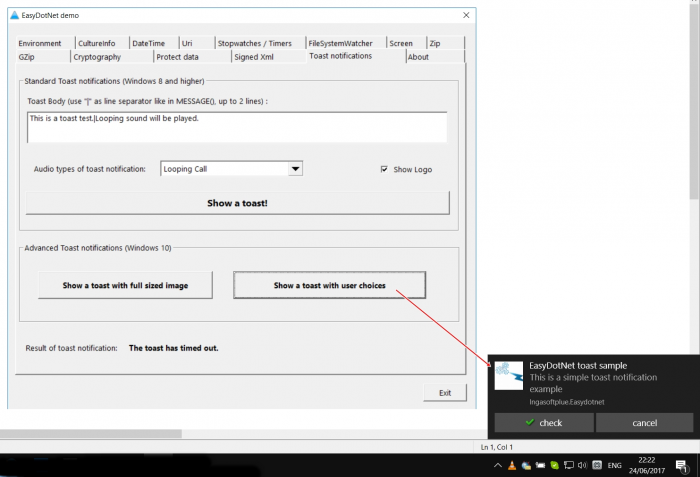
Task: Expand hidden tray icons chevron
Action: point(497,465)
